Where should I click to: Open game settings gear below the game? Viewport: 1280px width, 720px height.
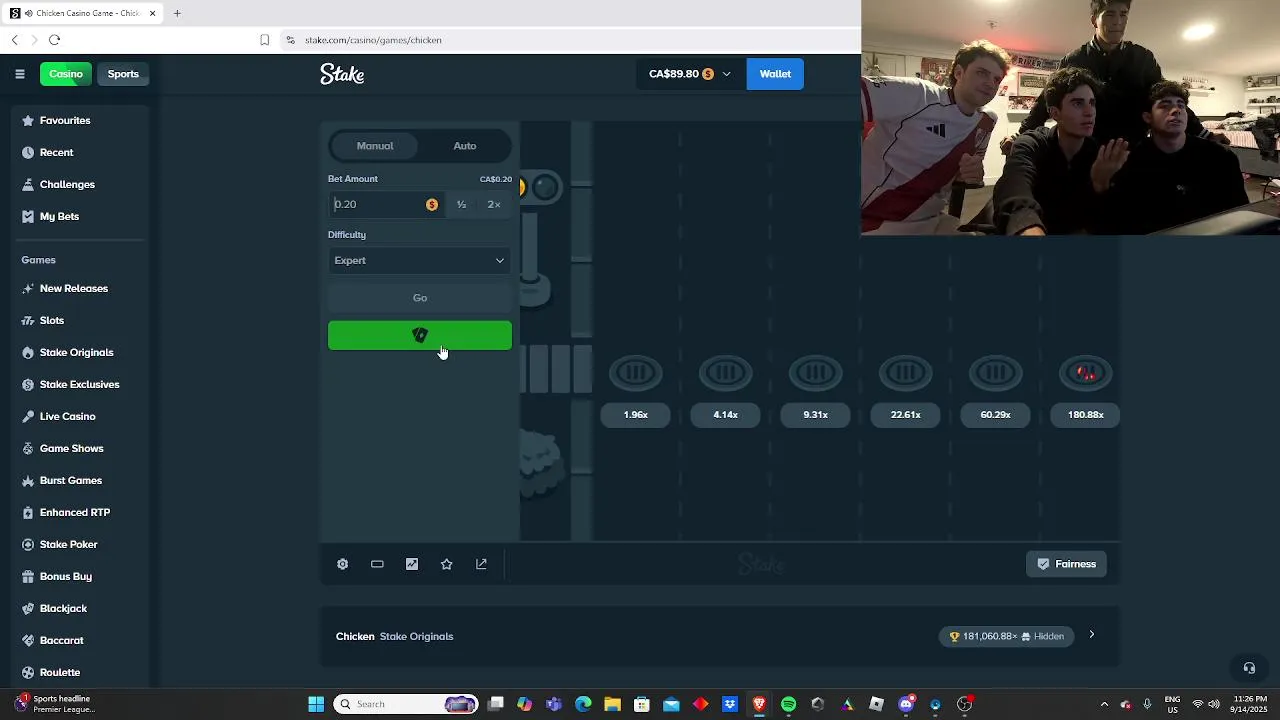(x=342, y=564)
